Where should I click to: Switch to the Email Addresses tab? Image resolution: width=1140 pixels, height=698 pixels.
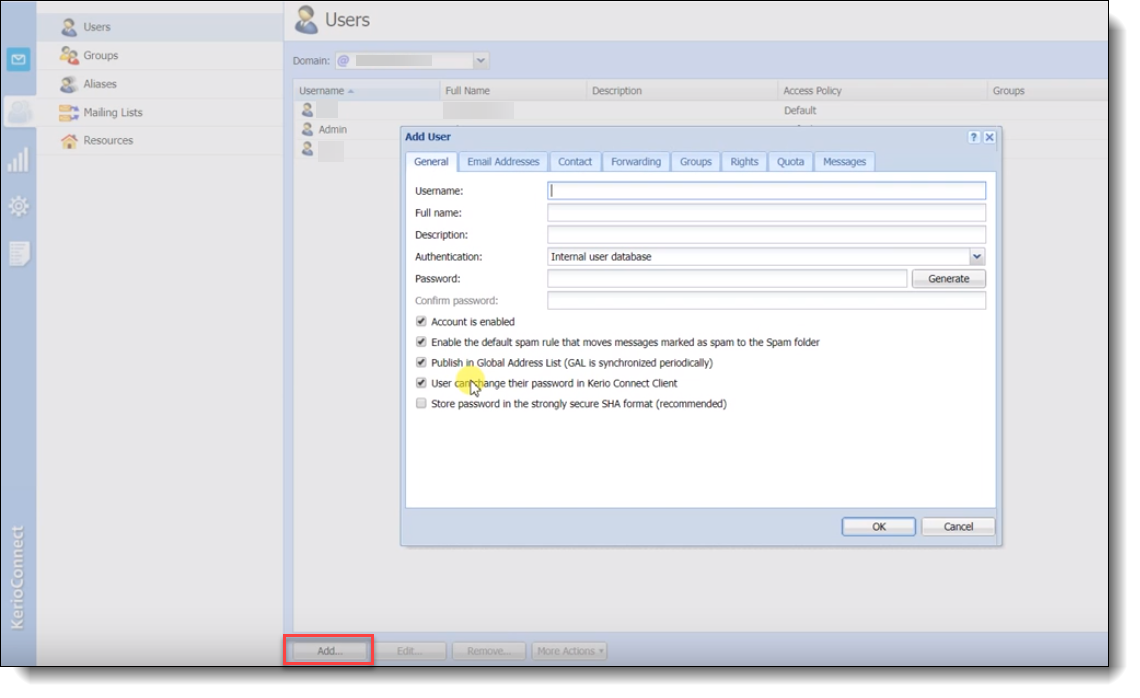(x=503, y=162)
